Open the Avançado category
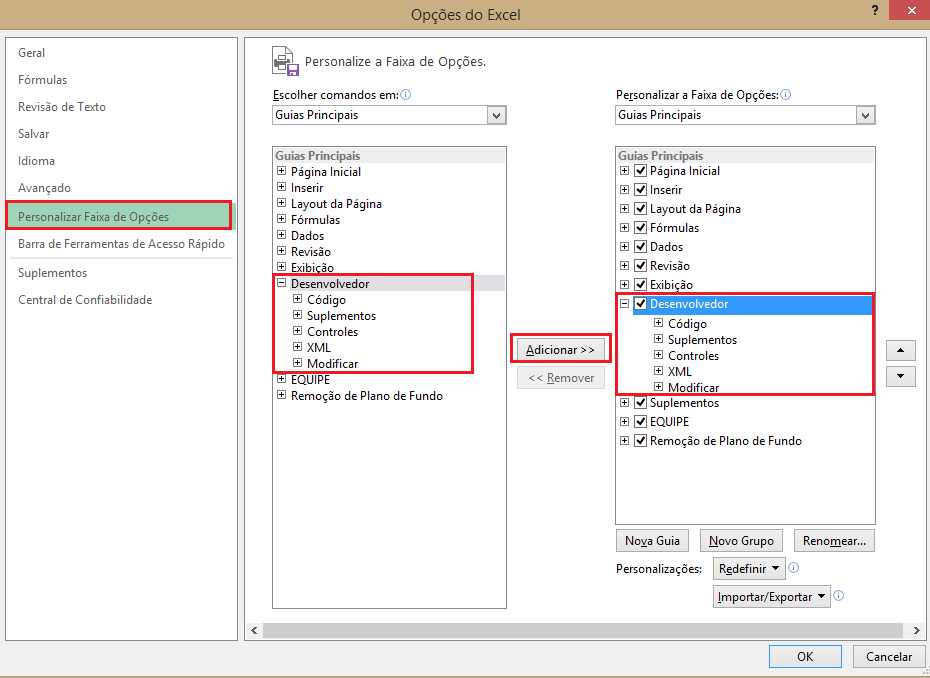This screenshot has width=930, height=678. (44, 188)
